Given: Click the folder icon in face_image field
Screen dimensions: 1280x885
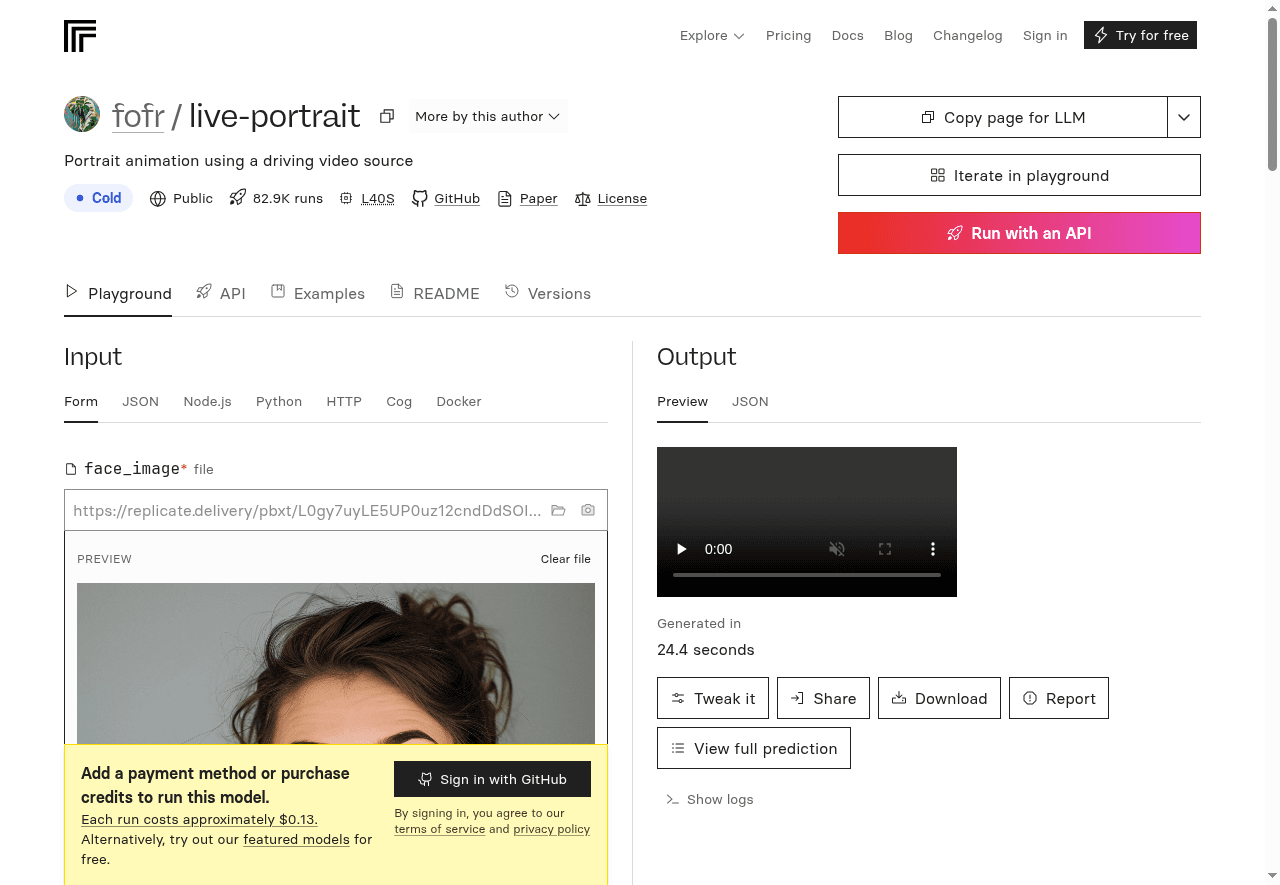Looking at the screenshot, I should [559, 510].
